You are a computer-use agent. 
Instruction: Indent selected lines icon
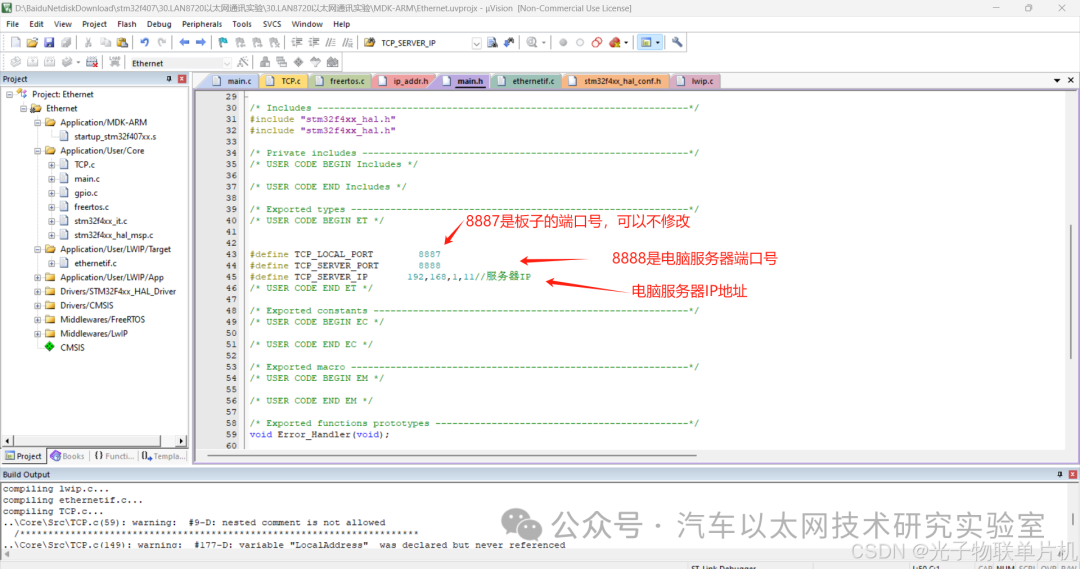click(297, 43)
